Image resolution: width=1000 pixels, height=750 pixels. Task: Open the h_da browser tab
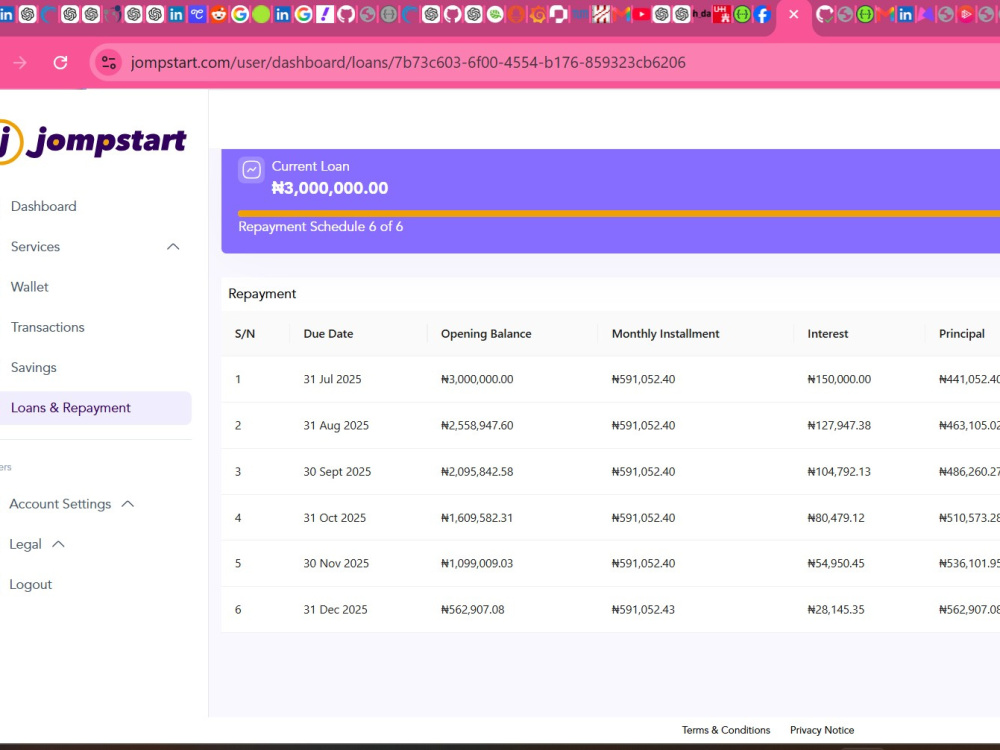click(702, 13)
